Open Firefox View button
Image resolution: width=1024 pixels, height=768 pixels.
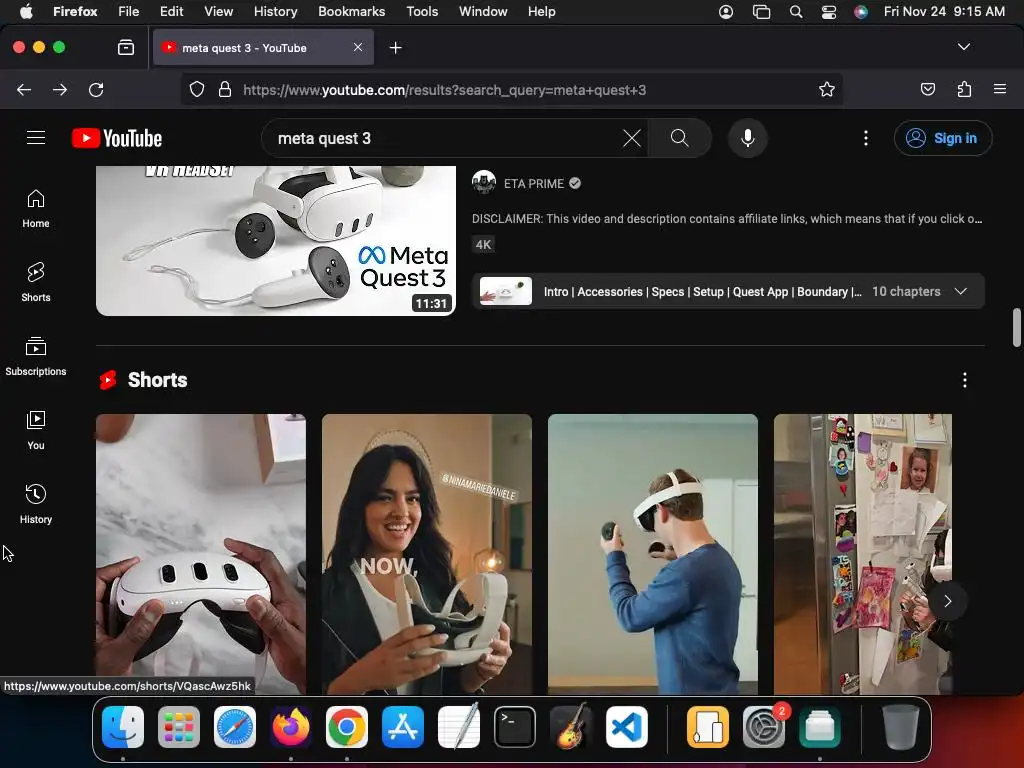pyautogui.click(x=126, y=47)
